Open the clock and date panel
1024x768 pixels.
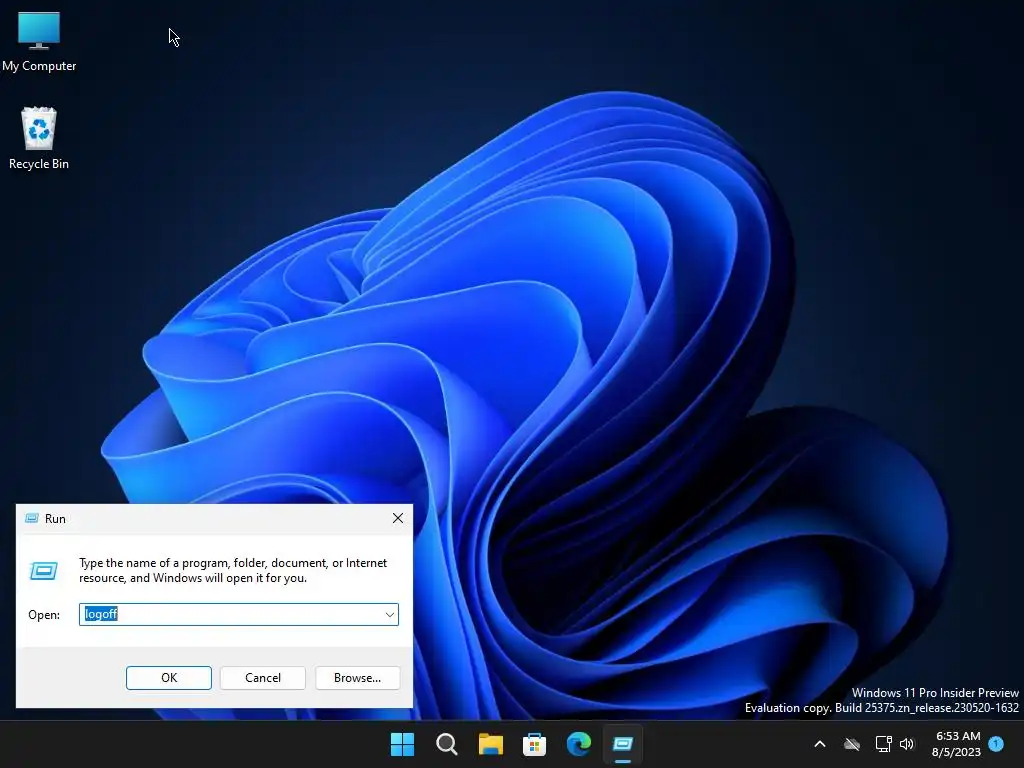coord(957,744)
